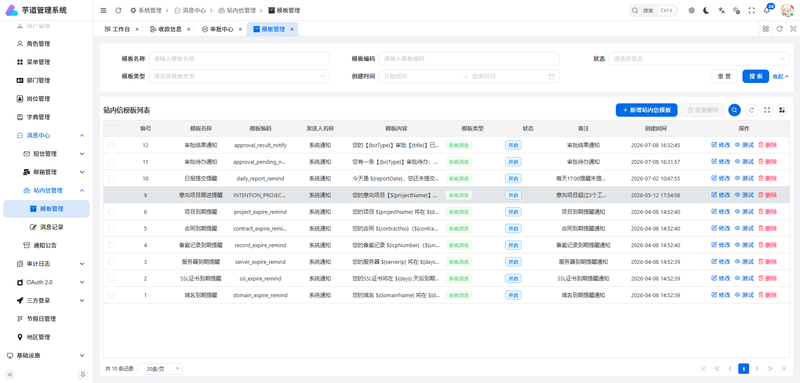Open the user avatar menu
Viewport: 800px width, 383px height.
coord(787,10)
